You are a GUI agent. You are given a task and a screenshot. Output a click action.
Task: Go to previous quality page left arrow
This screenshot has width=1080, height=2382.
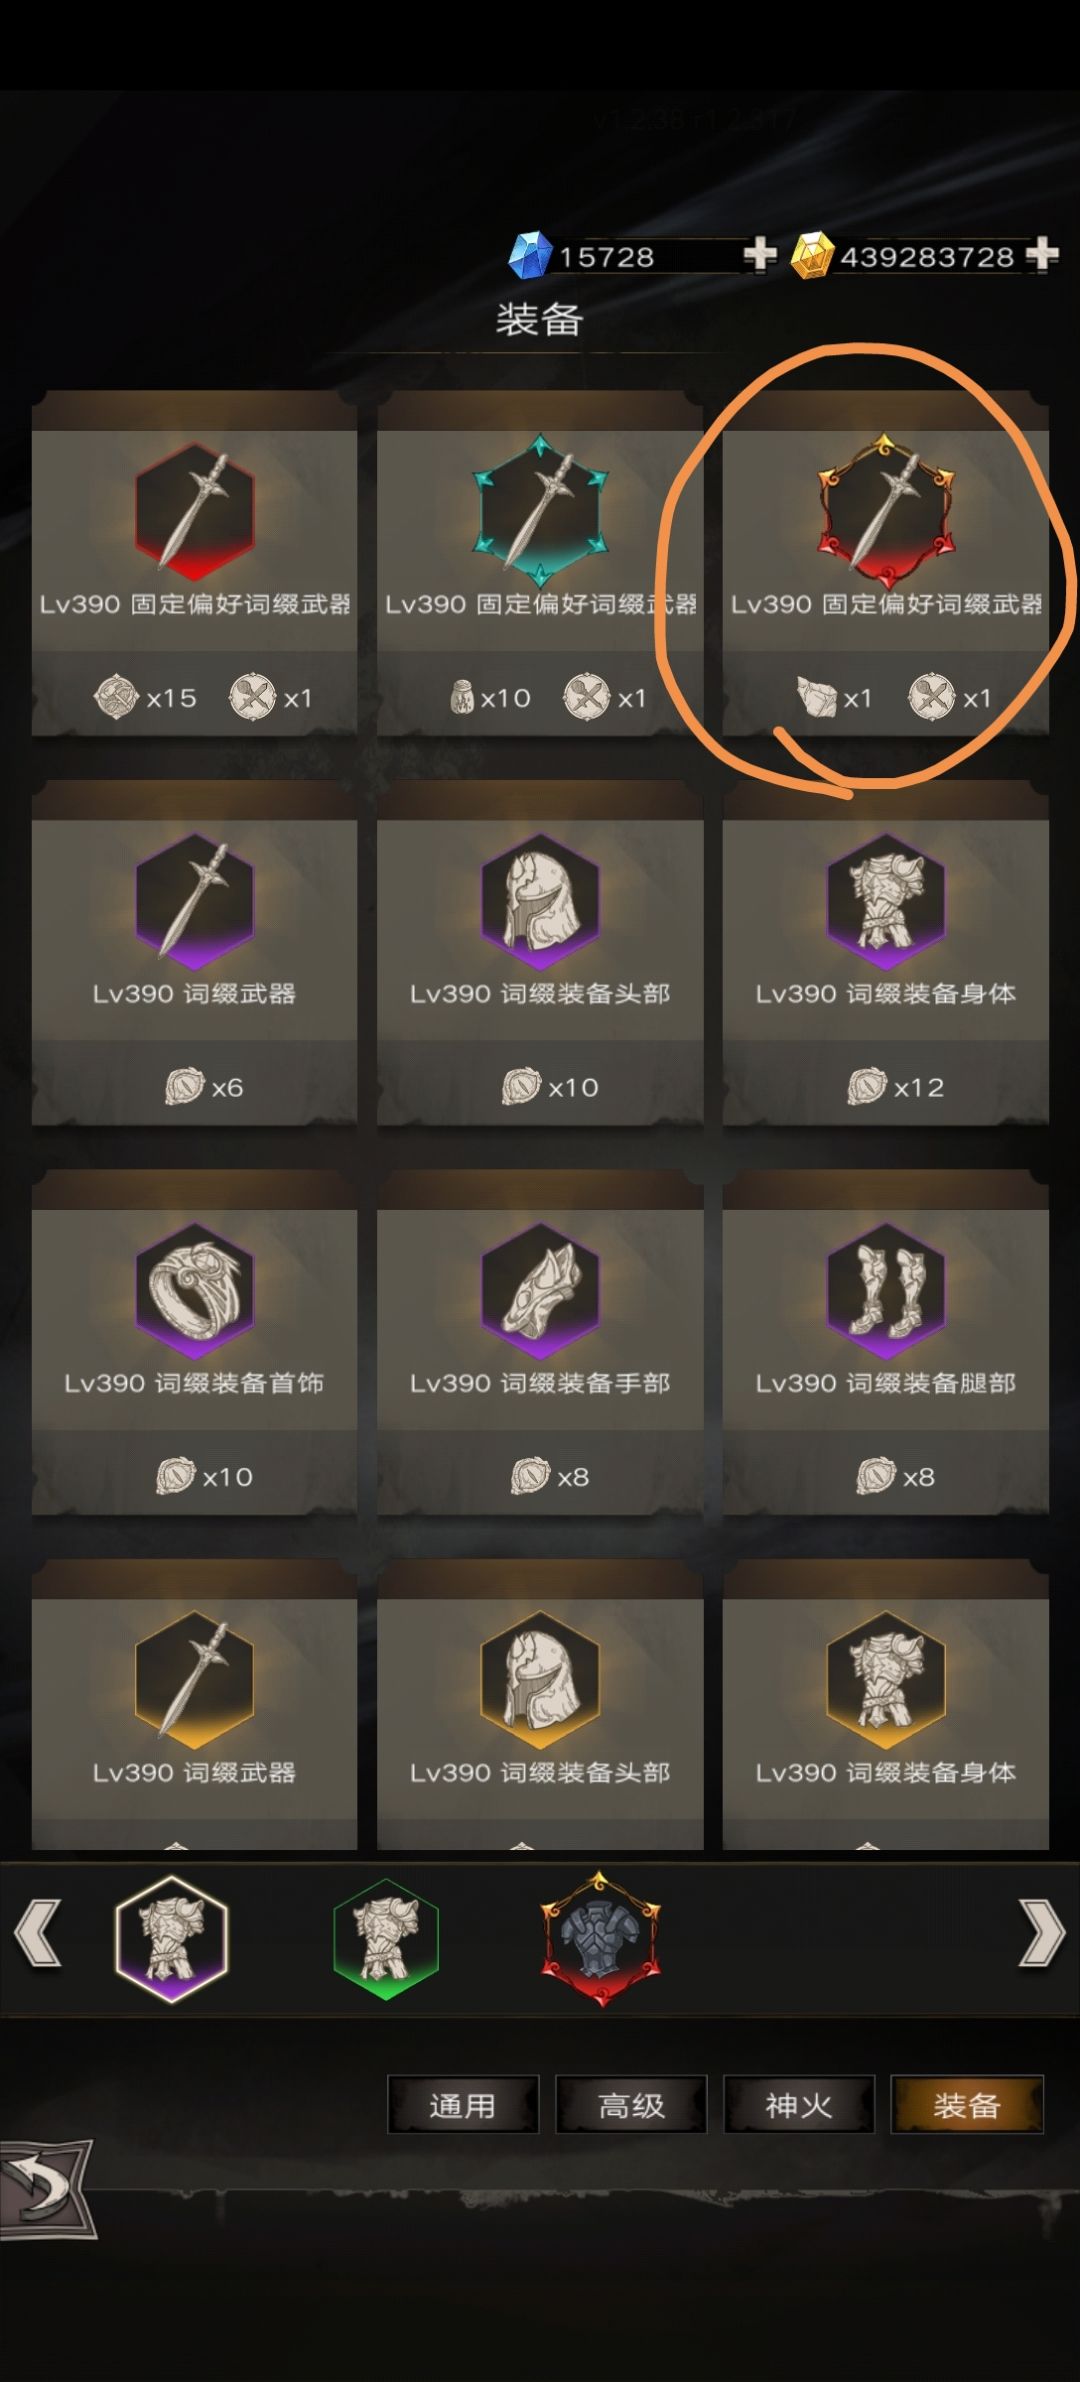[x=38, y=1934]
